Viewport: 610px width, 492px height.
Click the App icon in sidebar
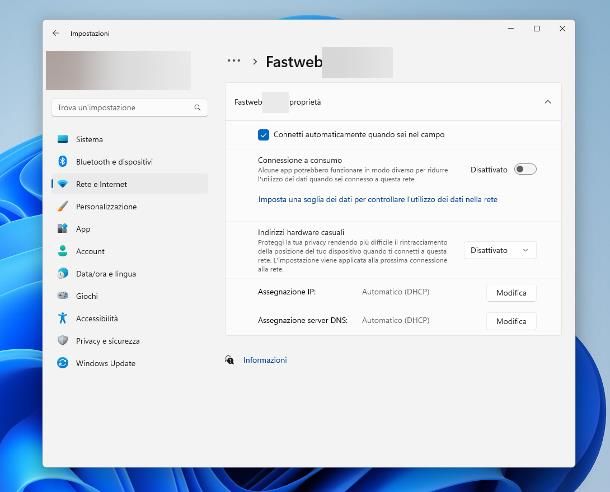pyautogui.click(x=63, y=229)
